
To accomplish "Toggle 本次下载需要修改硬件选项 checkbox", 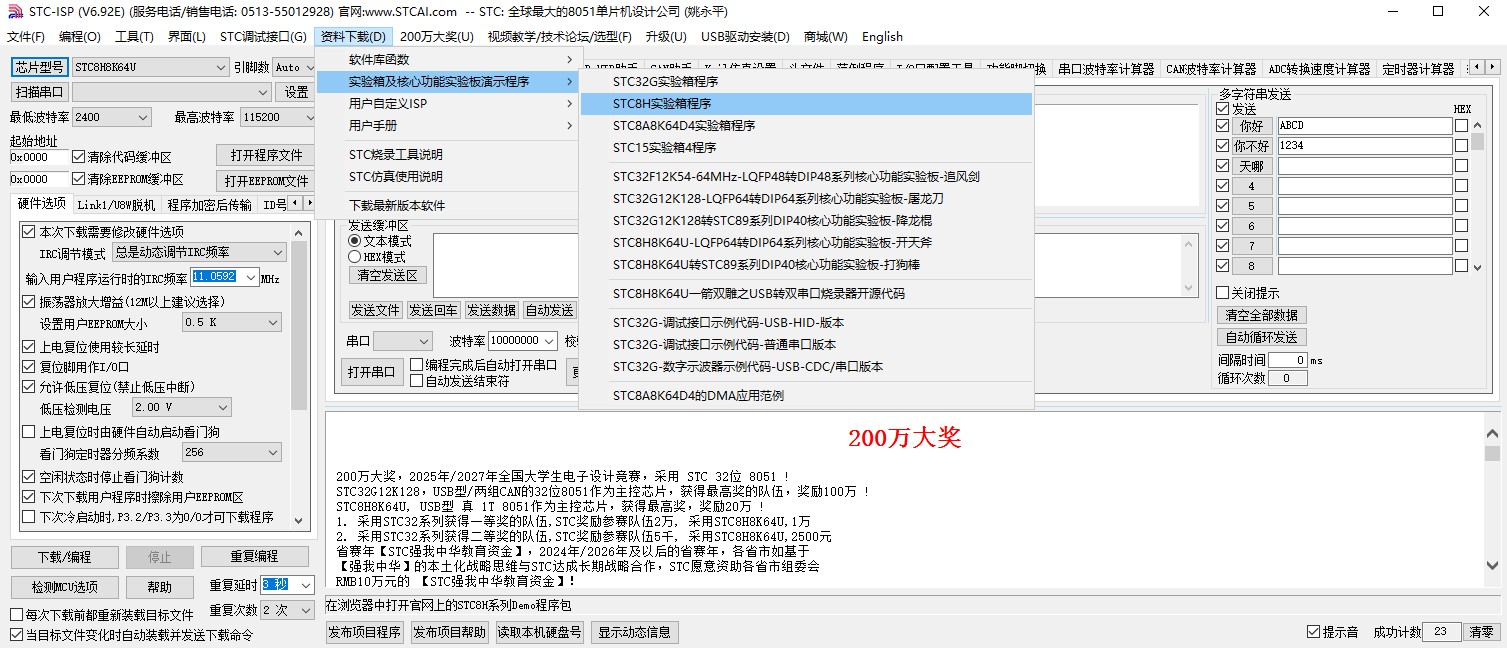I will point(28,232).
